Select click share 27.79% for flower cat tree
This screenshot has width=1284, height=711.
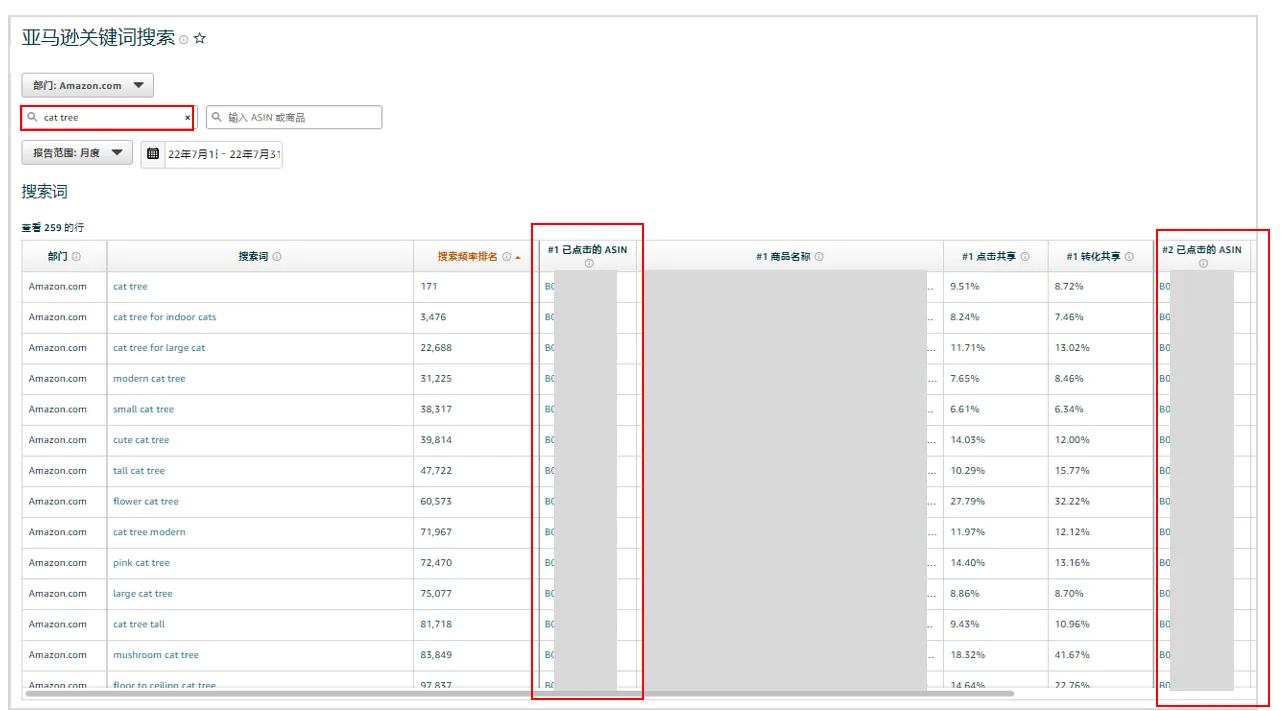(967, 502)
